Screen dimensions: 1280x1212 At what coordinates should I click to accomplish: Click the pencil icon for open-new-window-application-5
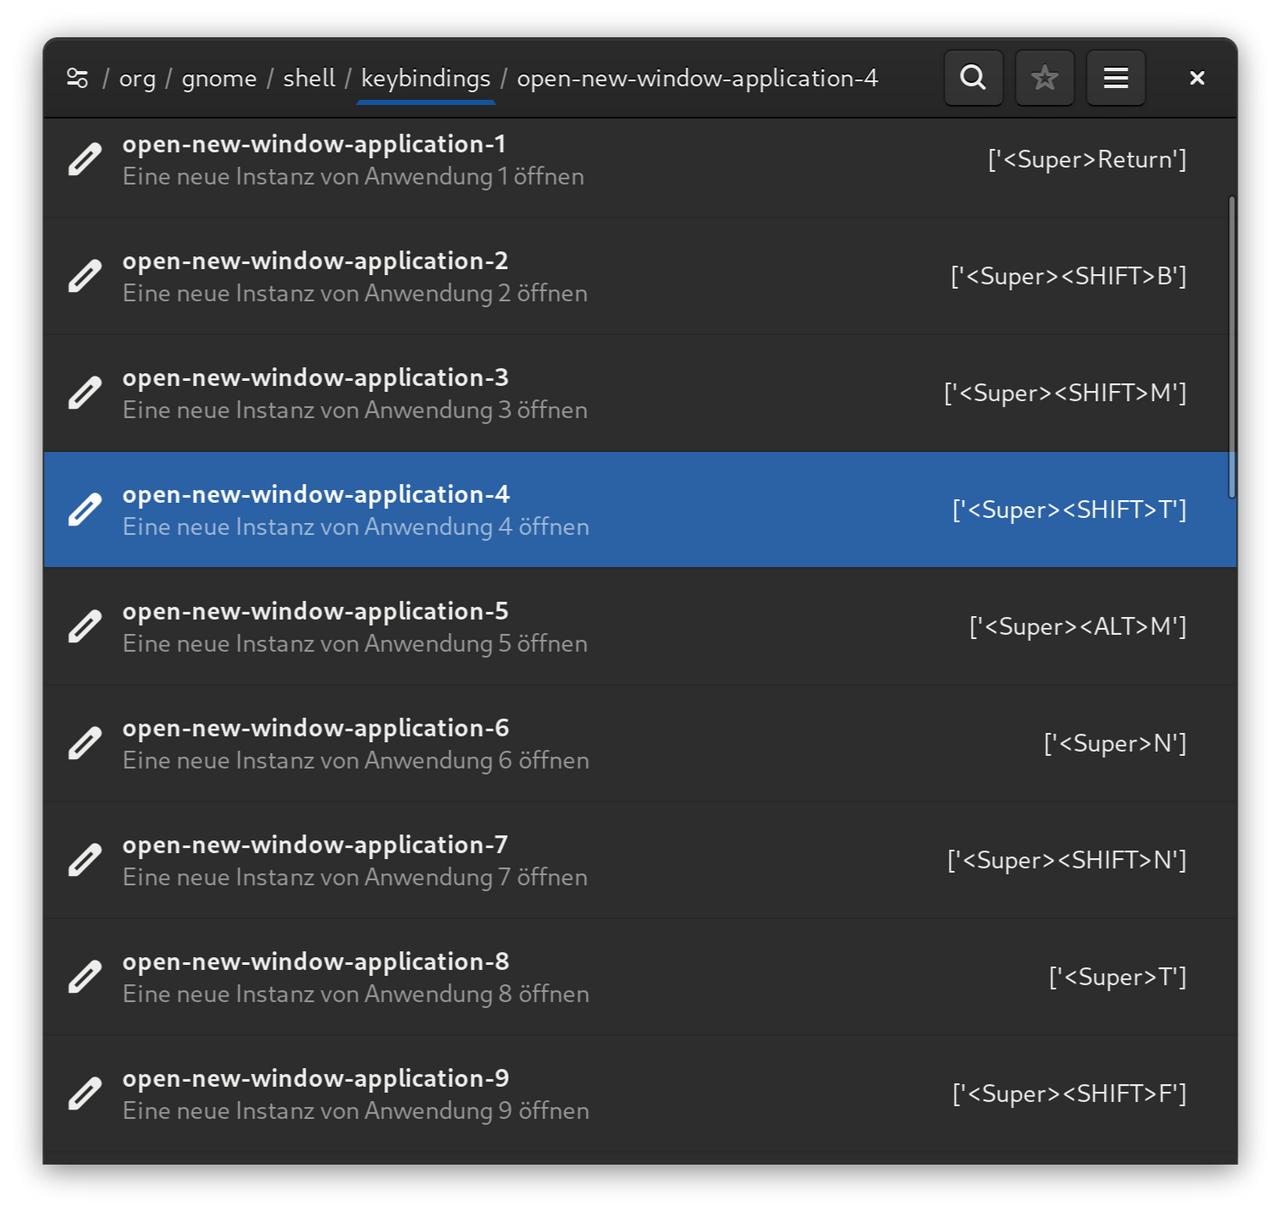[x=85, y=627]
